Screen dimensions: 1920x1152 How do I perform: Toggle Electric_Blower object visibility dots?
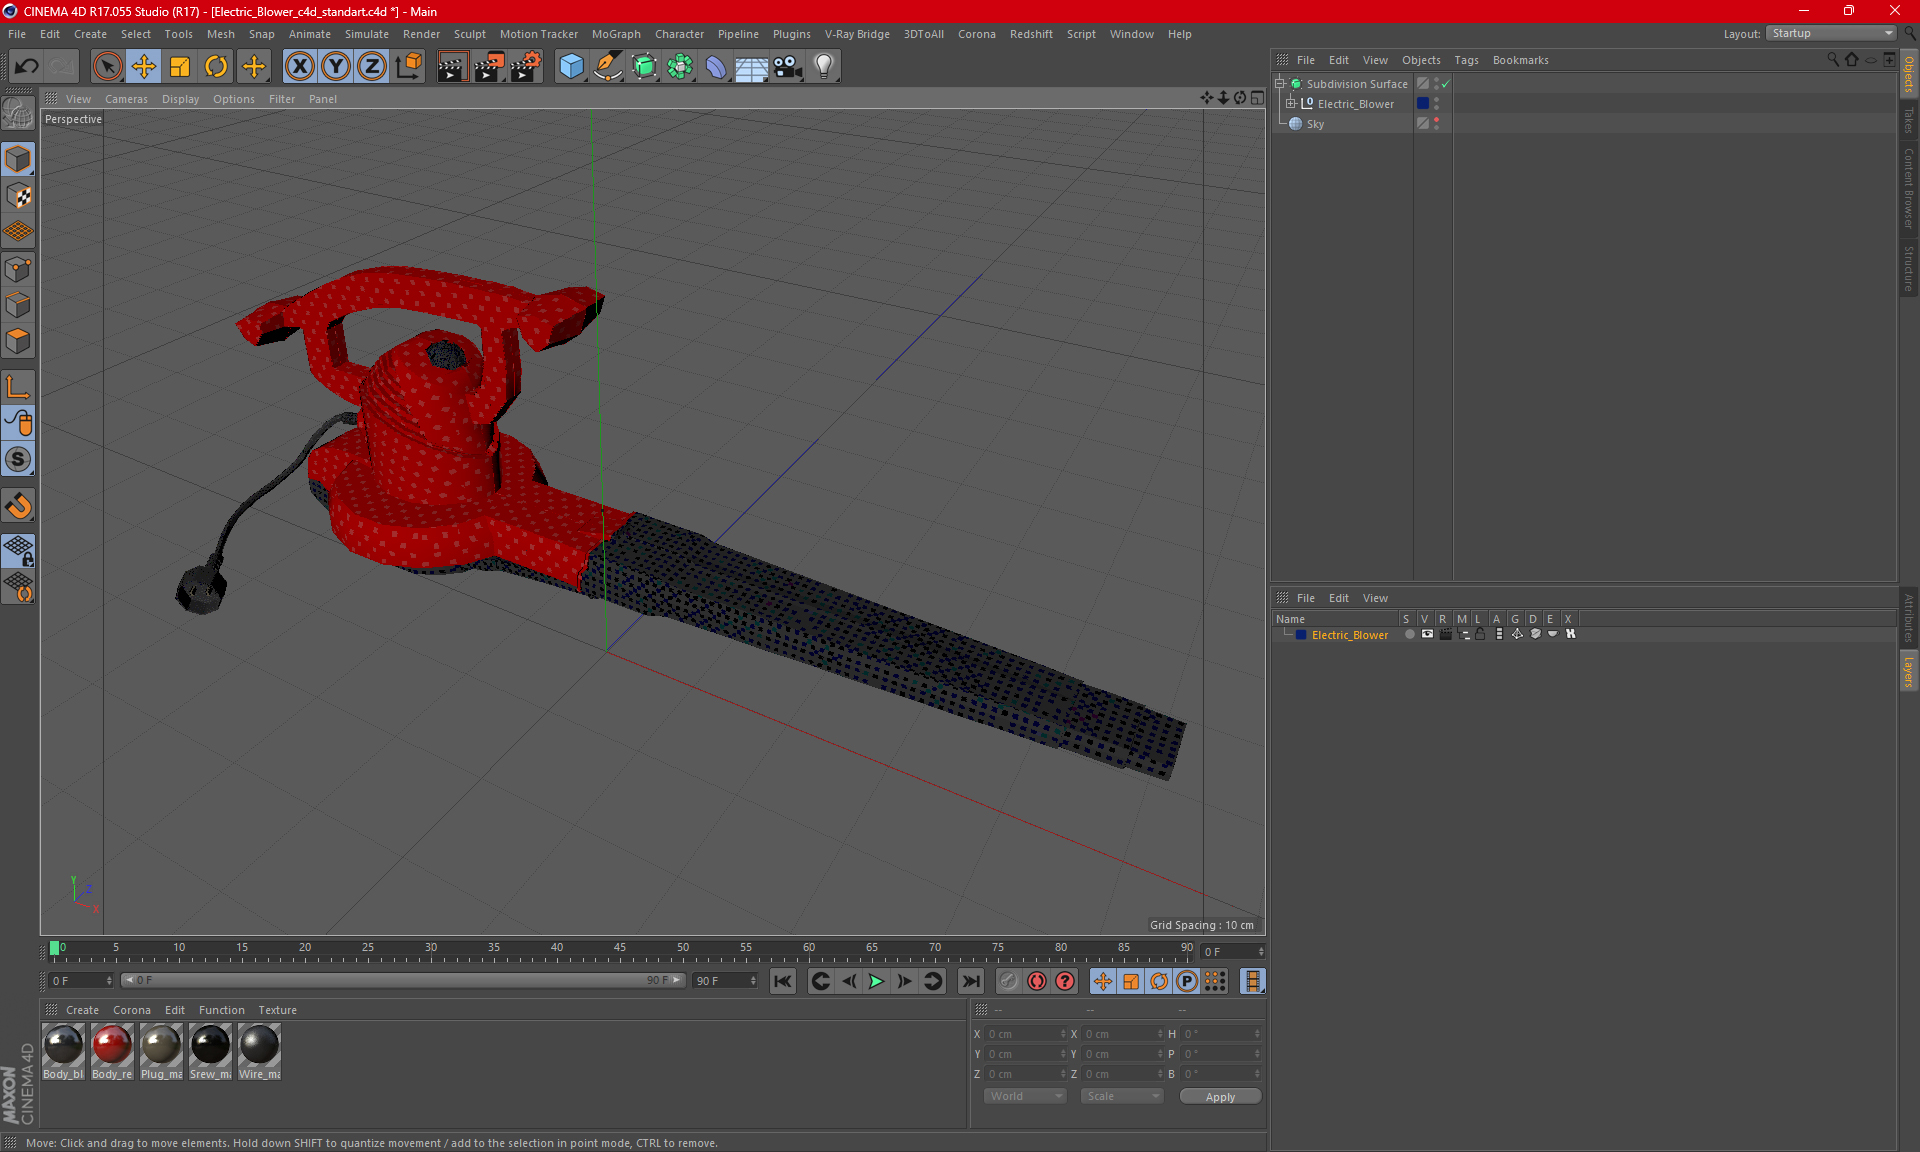click(1437, 103)
